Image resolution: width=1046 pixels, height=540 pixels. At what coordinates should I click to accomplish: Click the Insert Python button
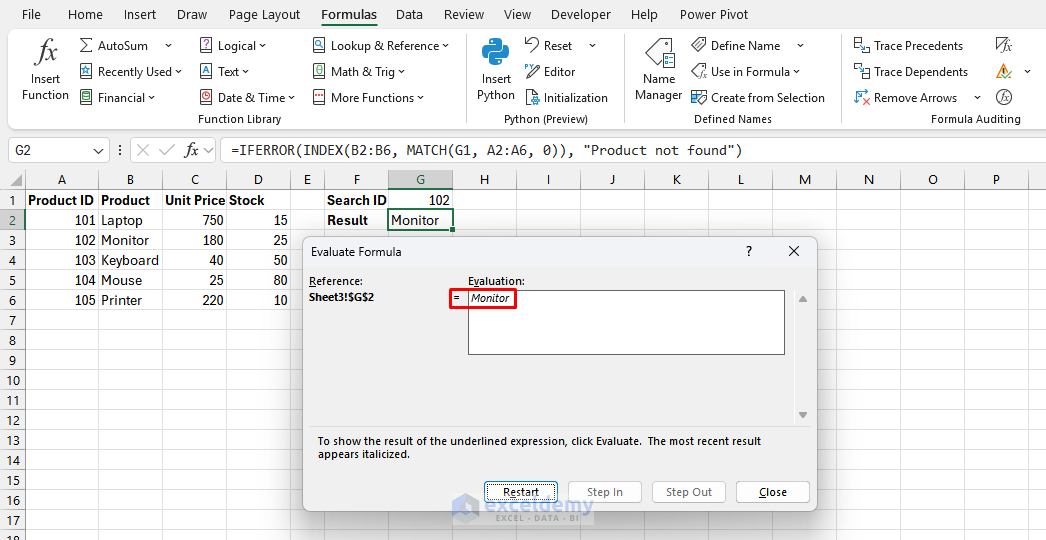click(x=496, y=69)
